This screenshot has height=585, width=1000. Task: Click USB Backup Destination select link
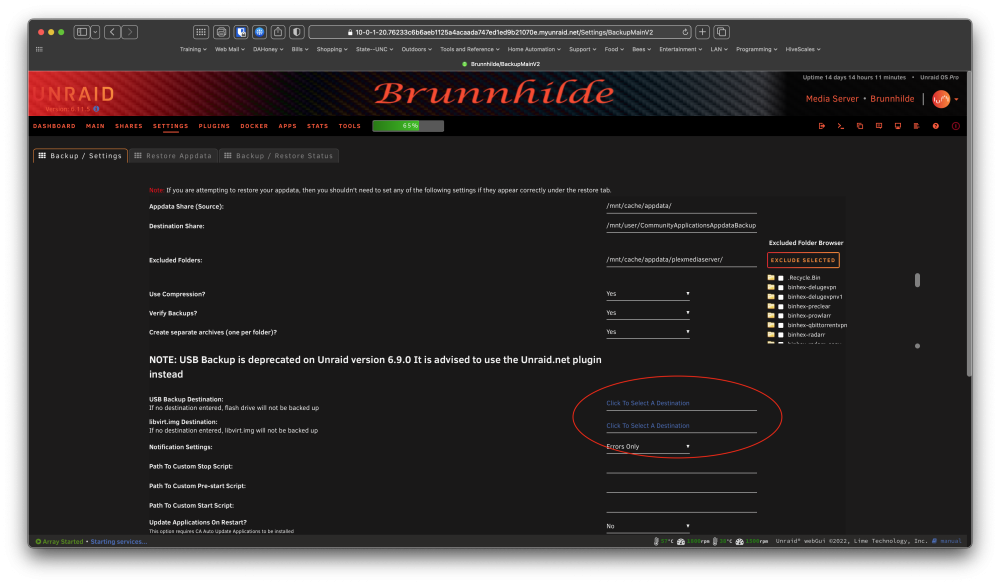tap(647, 403)
